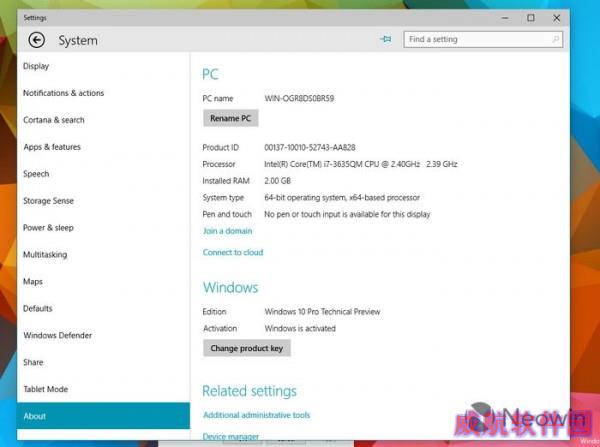
Task: Click the Related settings heading
Action: pos(249,391)
